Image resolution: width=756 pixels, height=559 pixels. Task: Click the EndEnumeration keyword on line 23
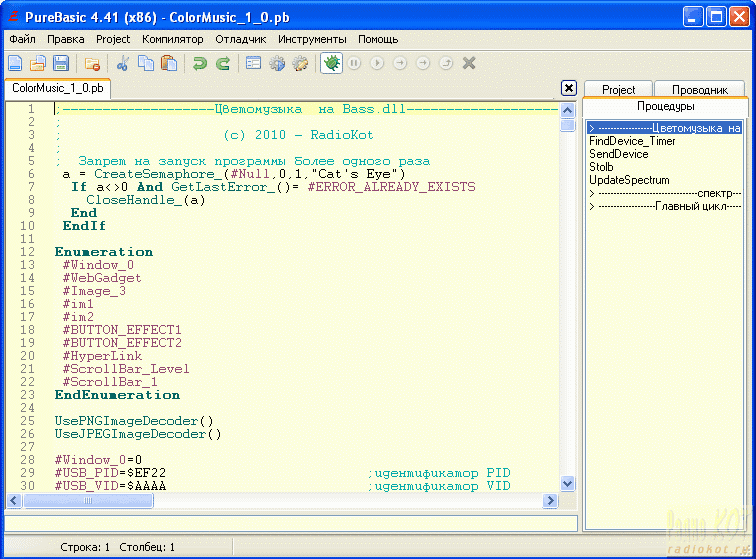pos(117,395)
